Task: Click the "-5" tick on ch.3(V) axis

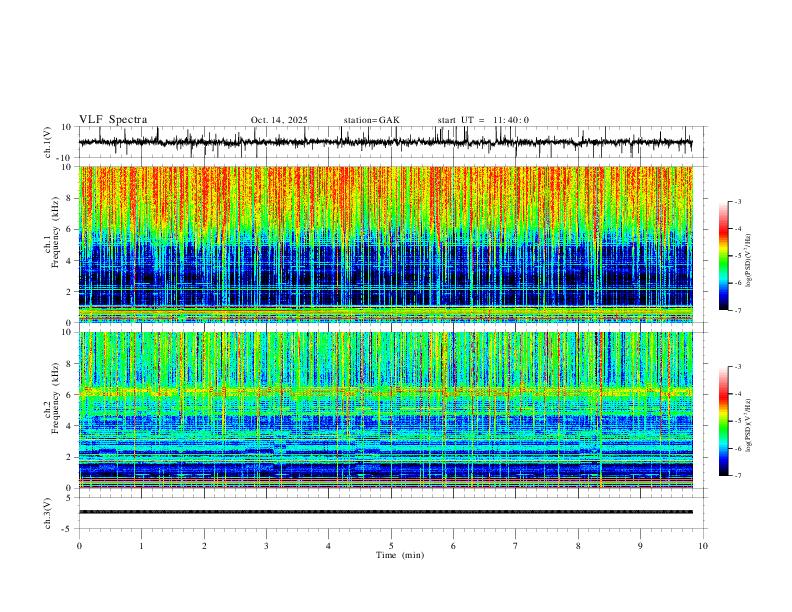Action: pyautogui.click(x=68, y=529)
